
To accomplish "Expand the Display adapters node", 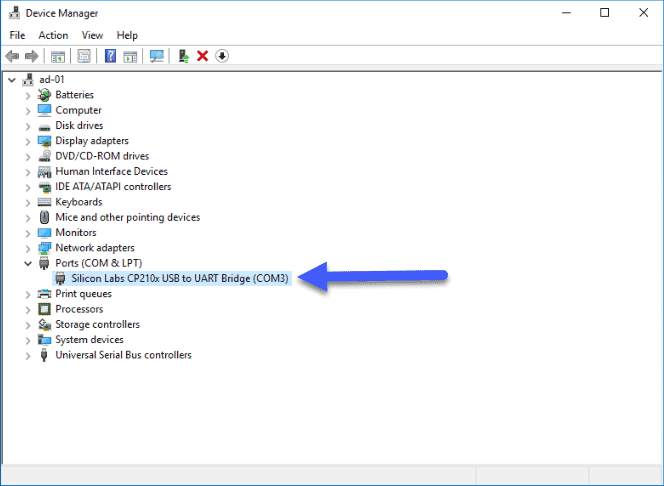I will coord(28,141).
